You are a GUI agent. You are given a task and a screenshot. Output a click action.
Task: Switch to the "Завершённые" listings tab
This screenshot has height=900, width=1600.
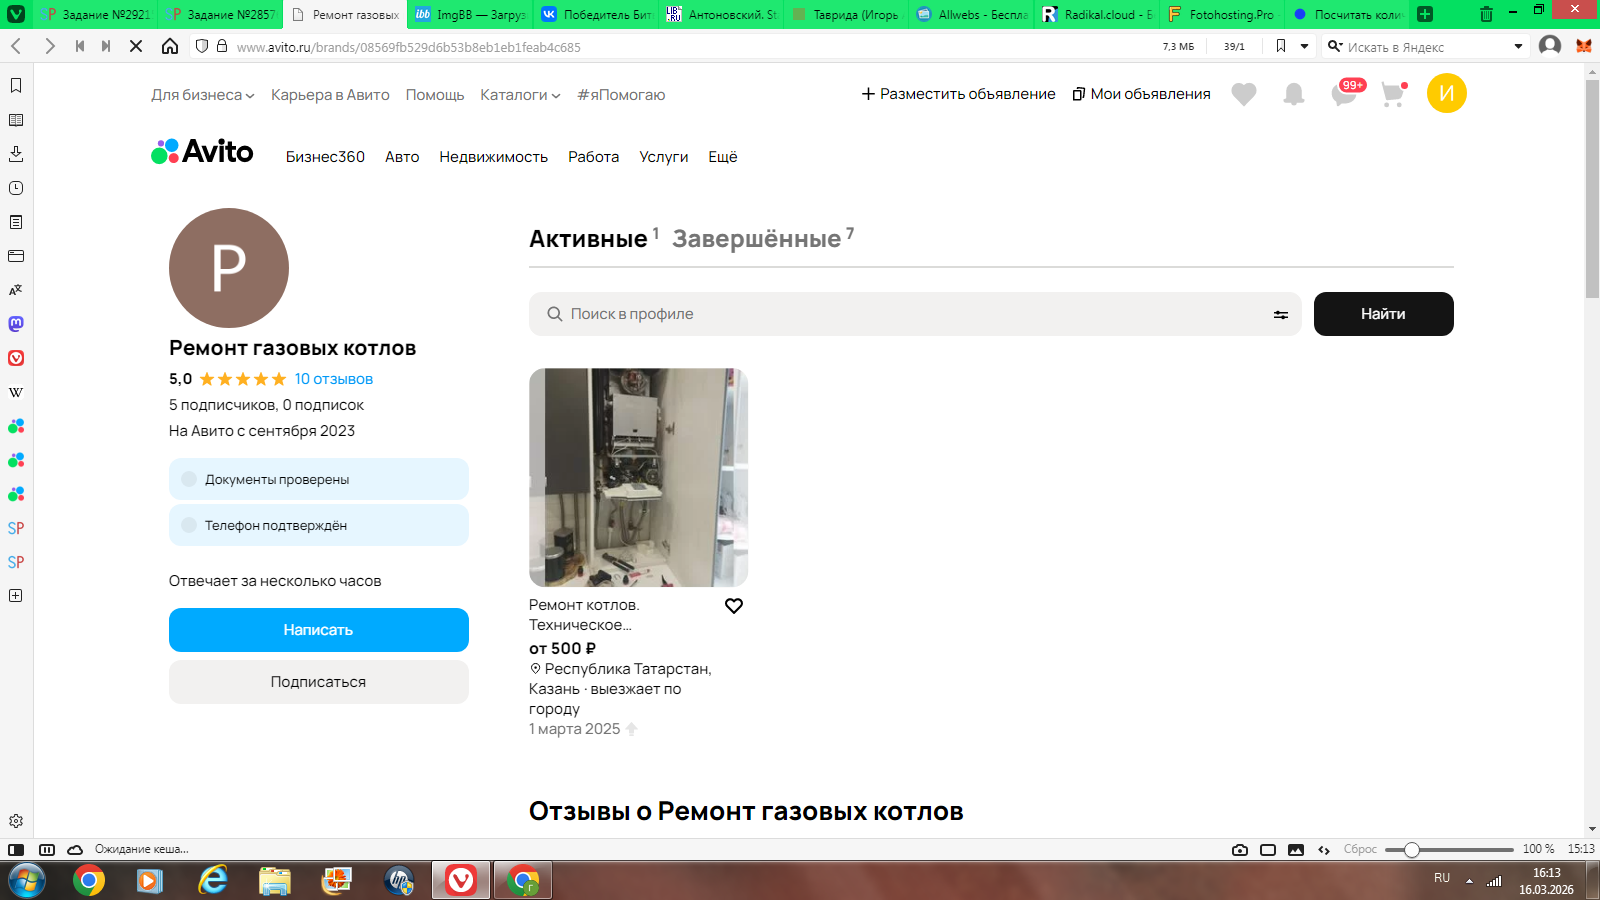pyautogui.click(x=757, y=239)
